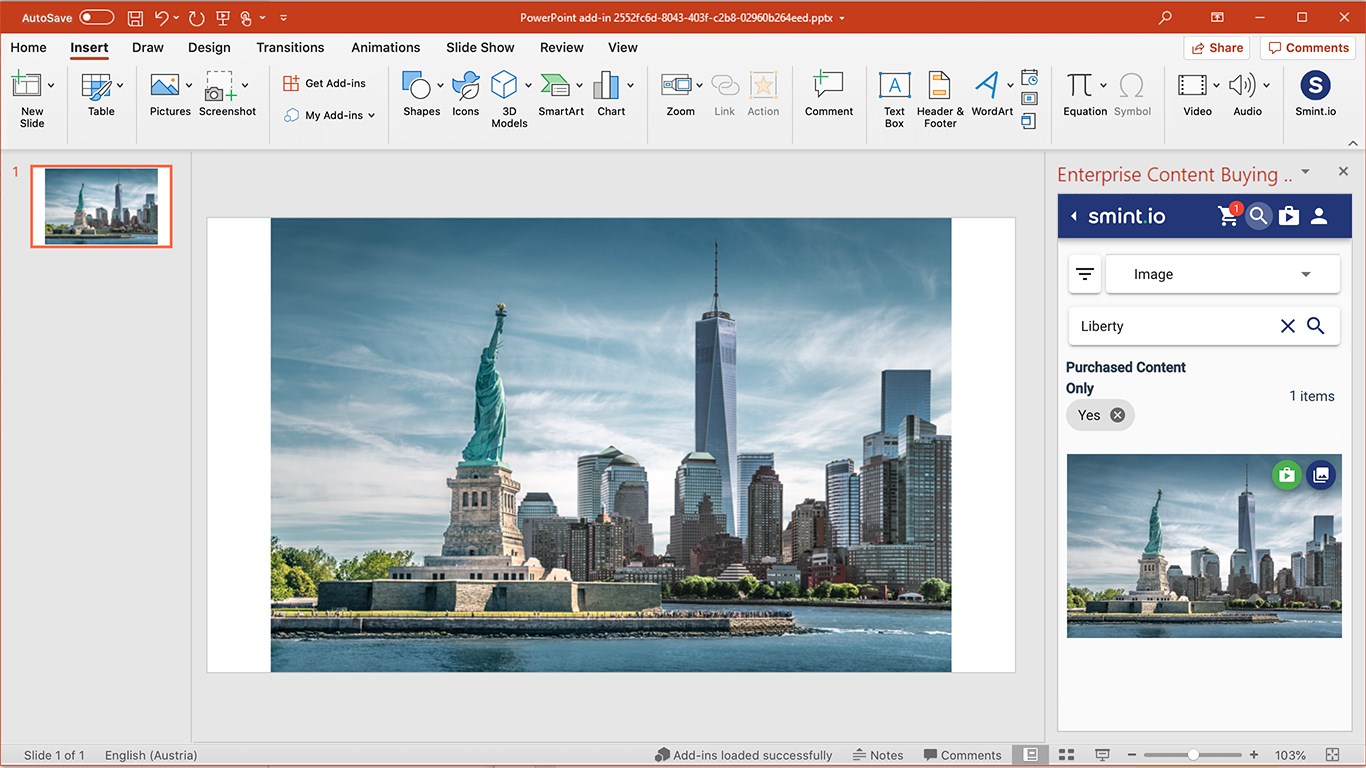1366x768 pixels.
Task: Undo the last action
Action: point(162,18)
